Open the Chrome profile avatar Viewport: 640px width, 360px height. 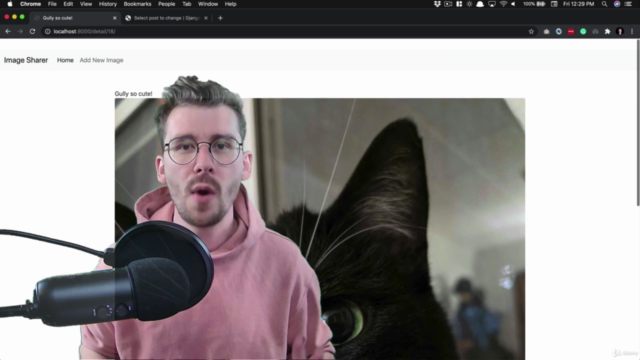[x=620, y=31]
